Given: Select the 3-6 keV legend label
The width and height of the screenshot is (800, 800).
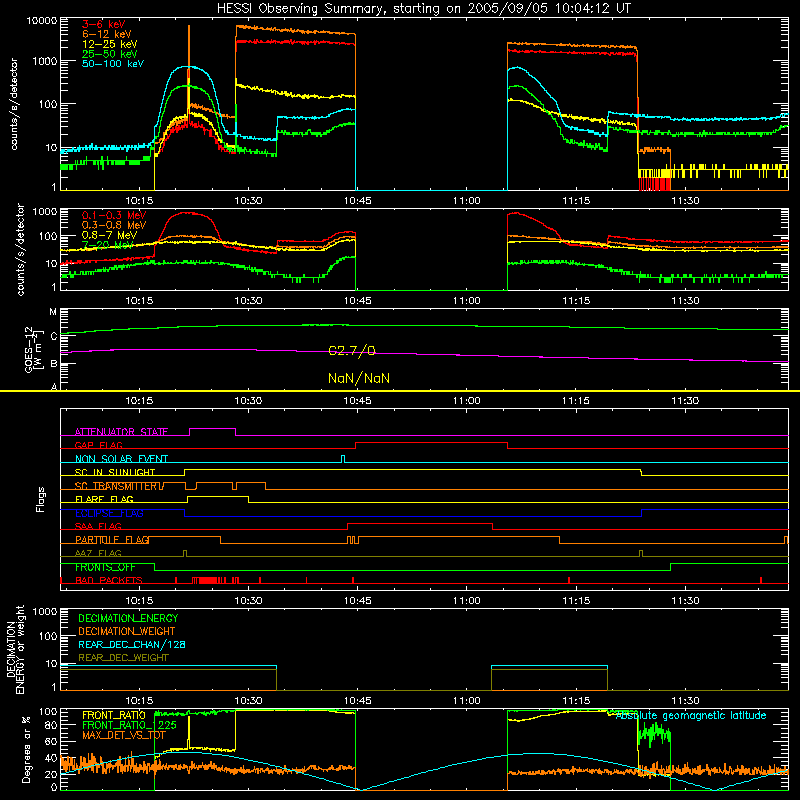Looking at the screenshot, I should click(x=104, y=24).
